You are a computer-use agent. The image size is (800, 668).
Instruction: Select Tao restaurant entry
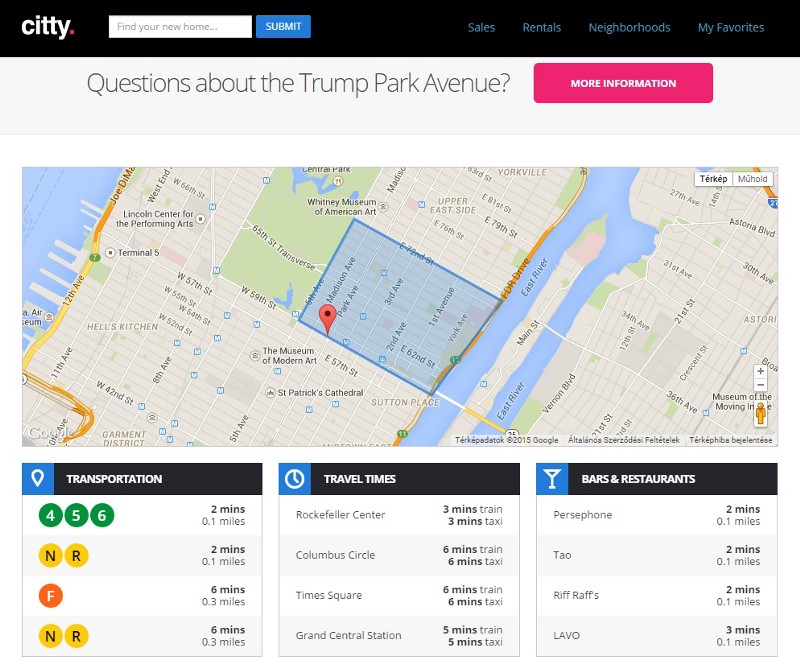coord(657,555)
